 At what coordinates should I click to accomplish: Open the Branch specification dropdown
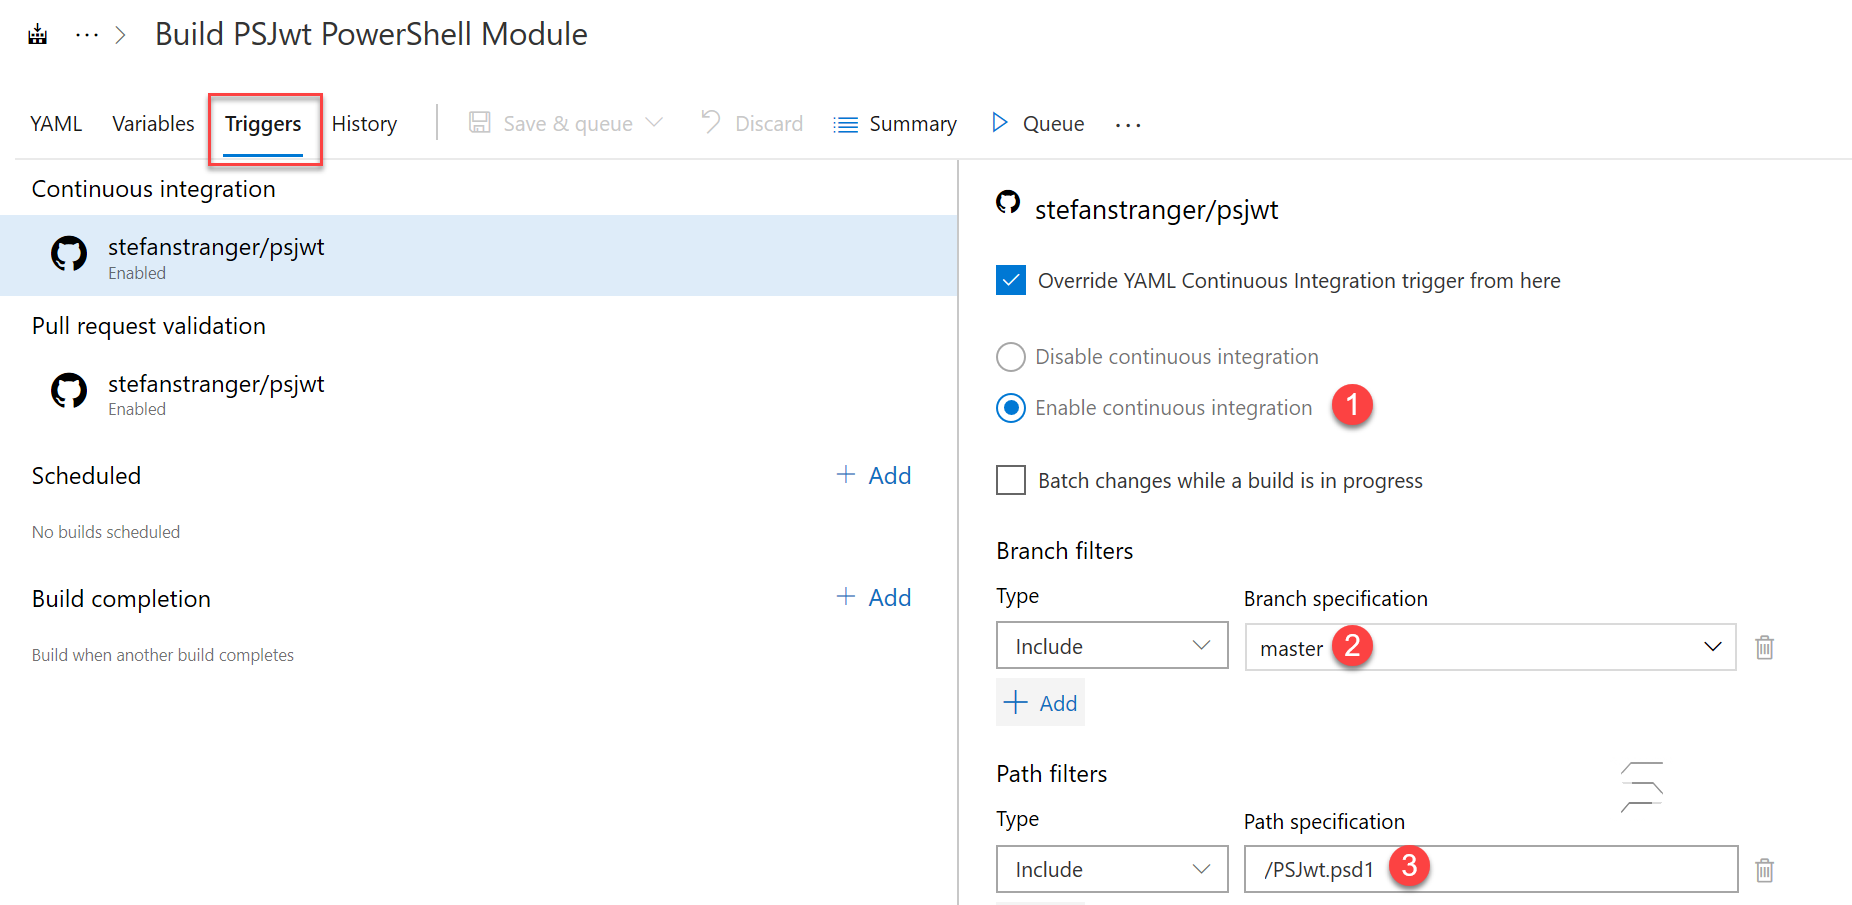[x=1712, y=647]
